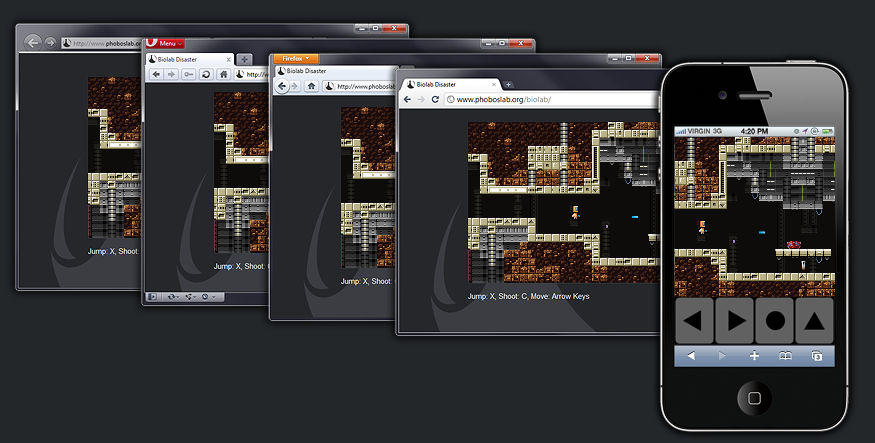
Task: Tap the triangle jump button on iPhone
Action: click(814, 321)
